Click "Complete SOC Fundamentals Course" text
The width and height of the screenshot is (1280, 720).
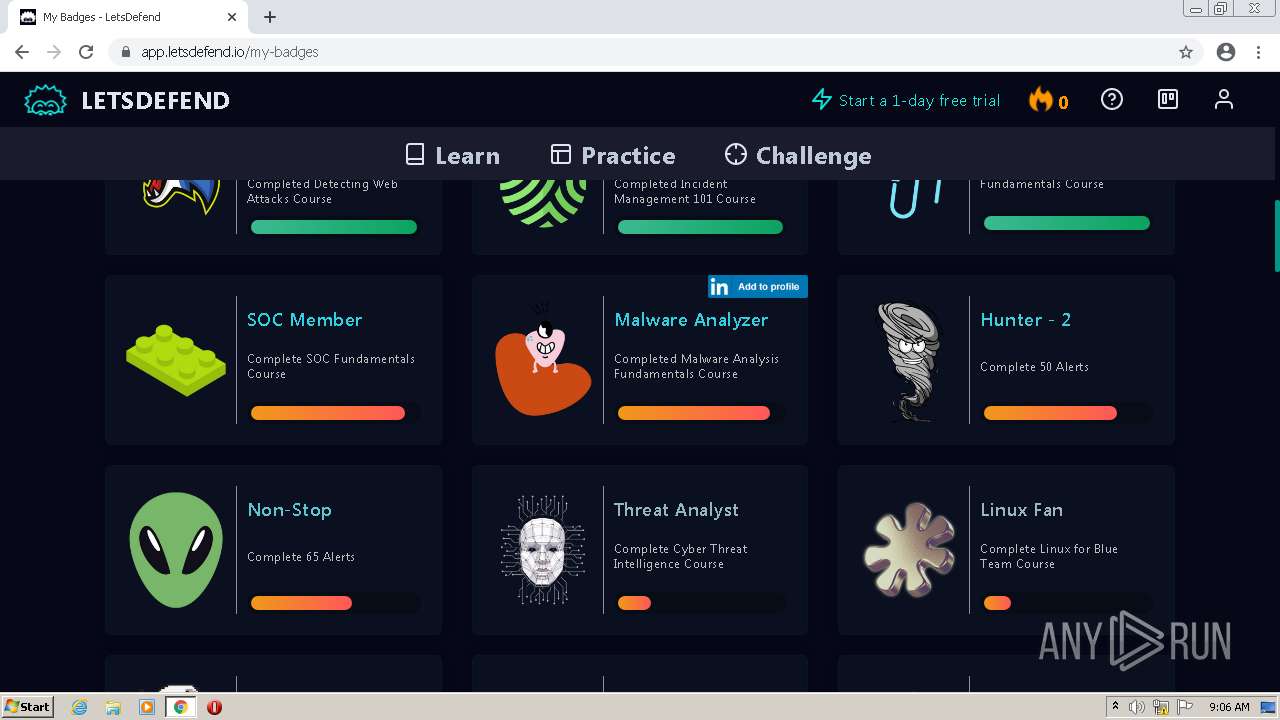point(331,366)
